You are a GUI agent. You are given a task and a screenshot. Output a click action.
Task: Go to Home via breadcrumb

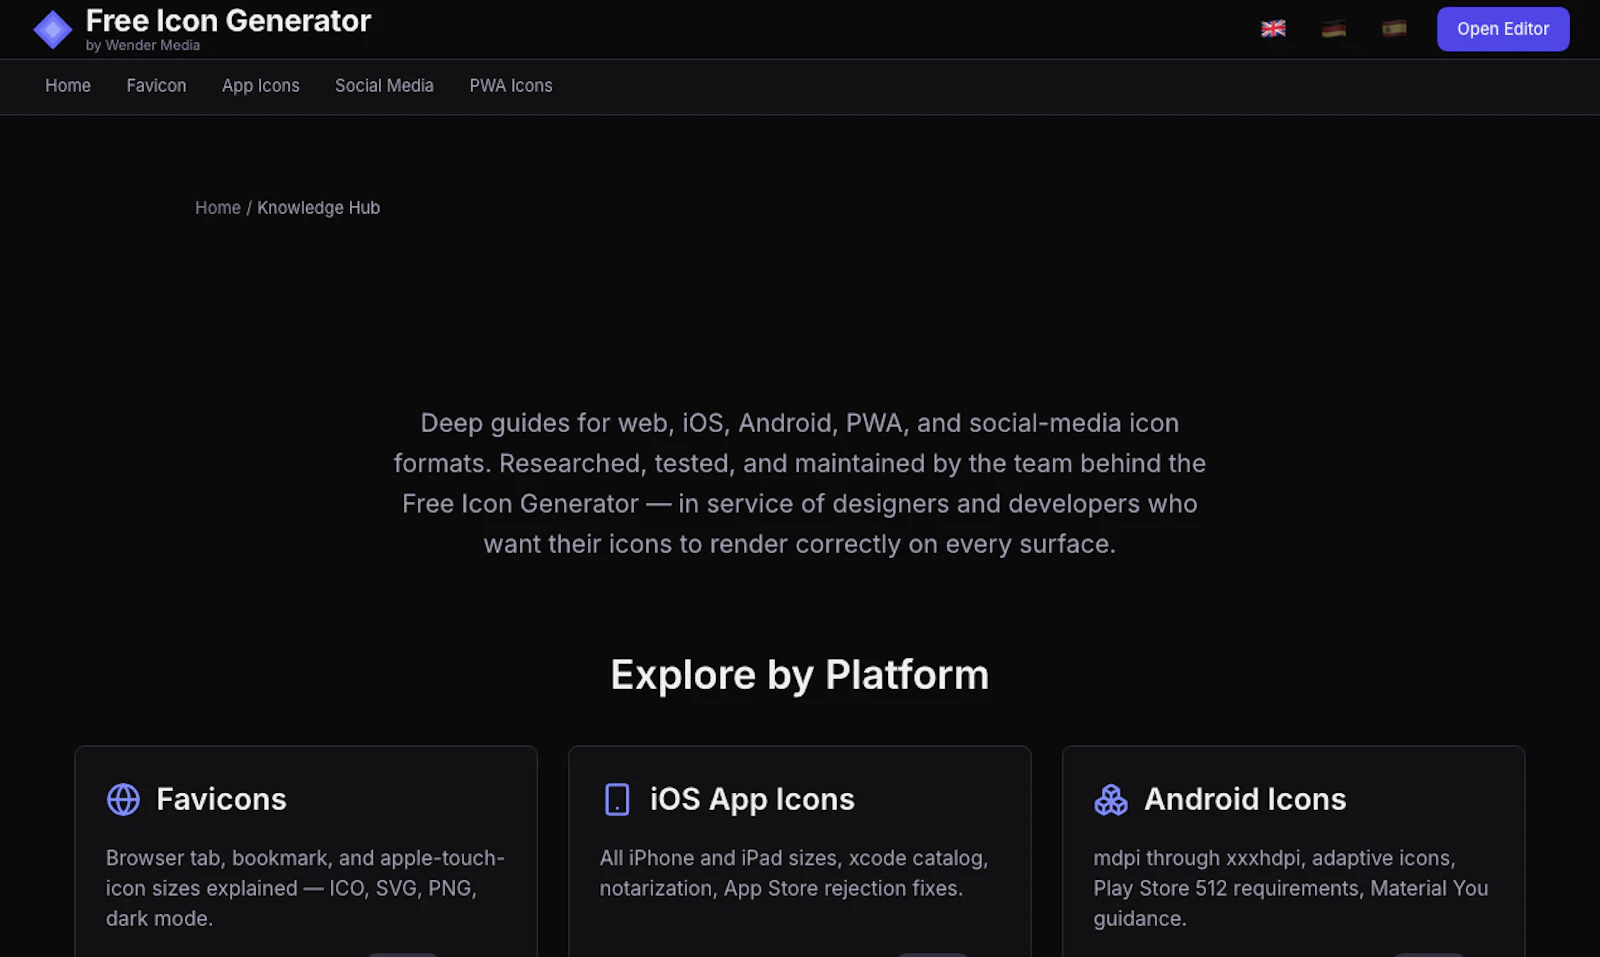click(218, 208)
